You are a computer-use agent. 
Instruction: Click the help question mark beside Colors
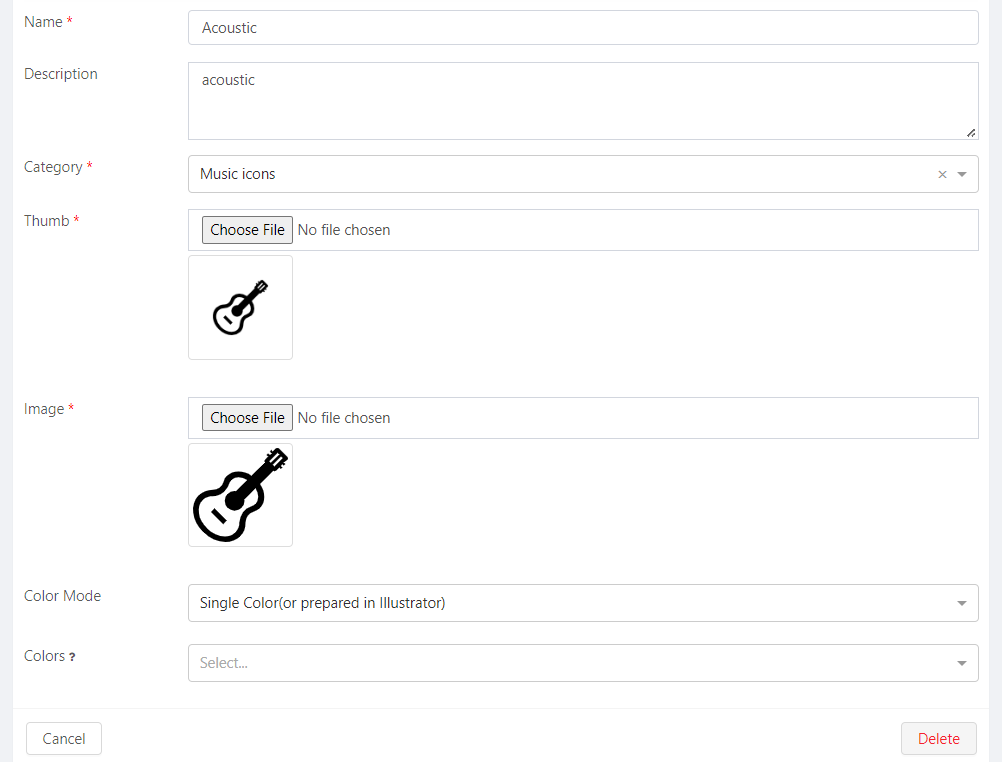tap(72, 657)
